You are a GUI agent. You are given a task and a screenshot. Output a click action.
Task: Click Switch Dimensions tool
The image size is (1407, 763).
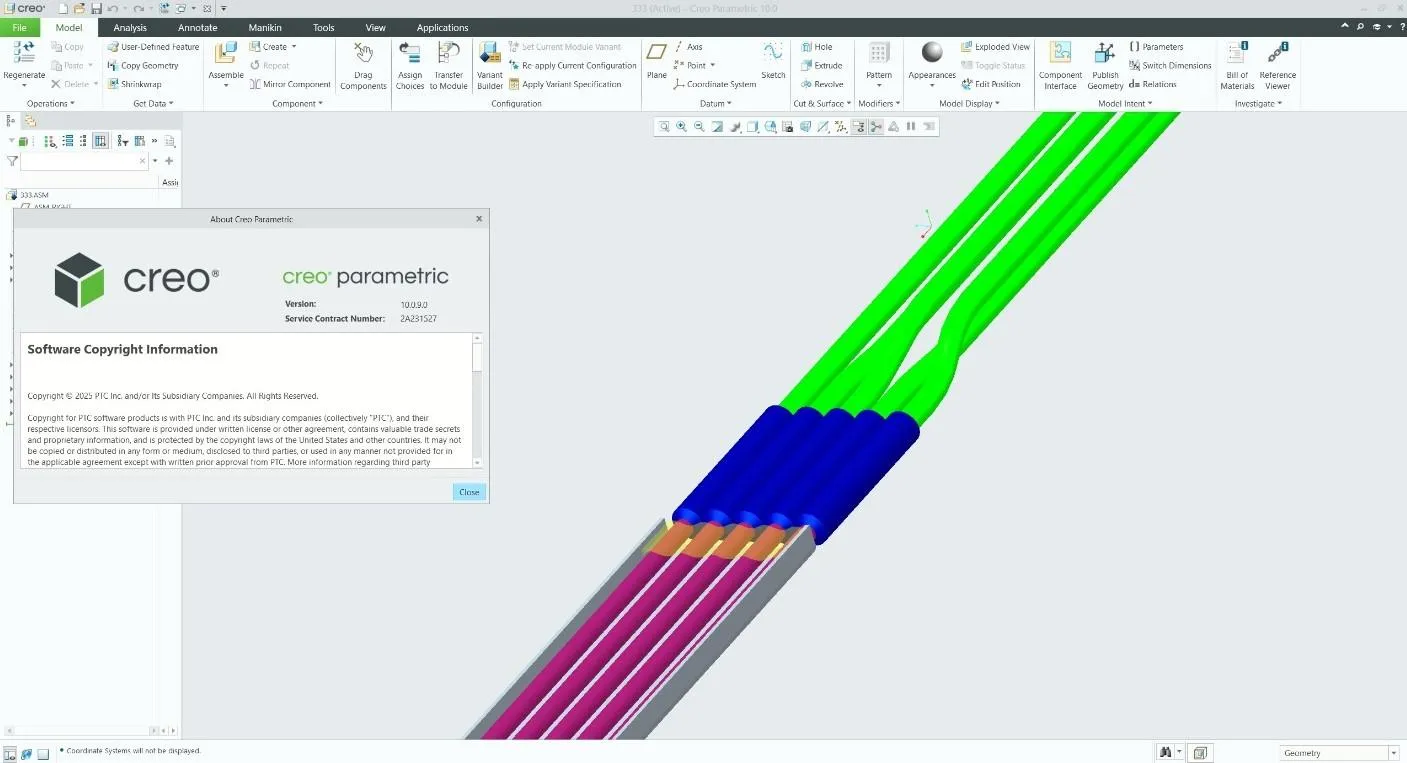click(x=1170, y=66)
